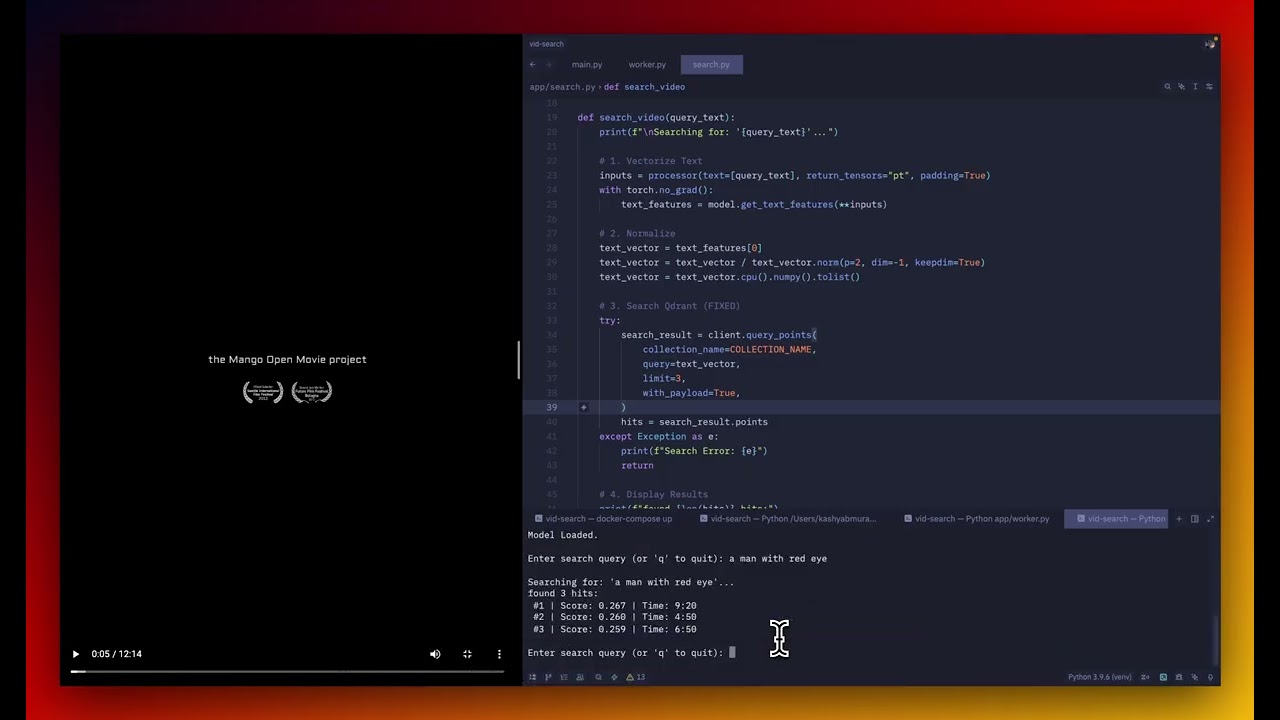This screenshot has height=720, width=1280.
Task: Open the agent panel sparkle icon
Action: (x=1195, y=677)
